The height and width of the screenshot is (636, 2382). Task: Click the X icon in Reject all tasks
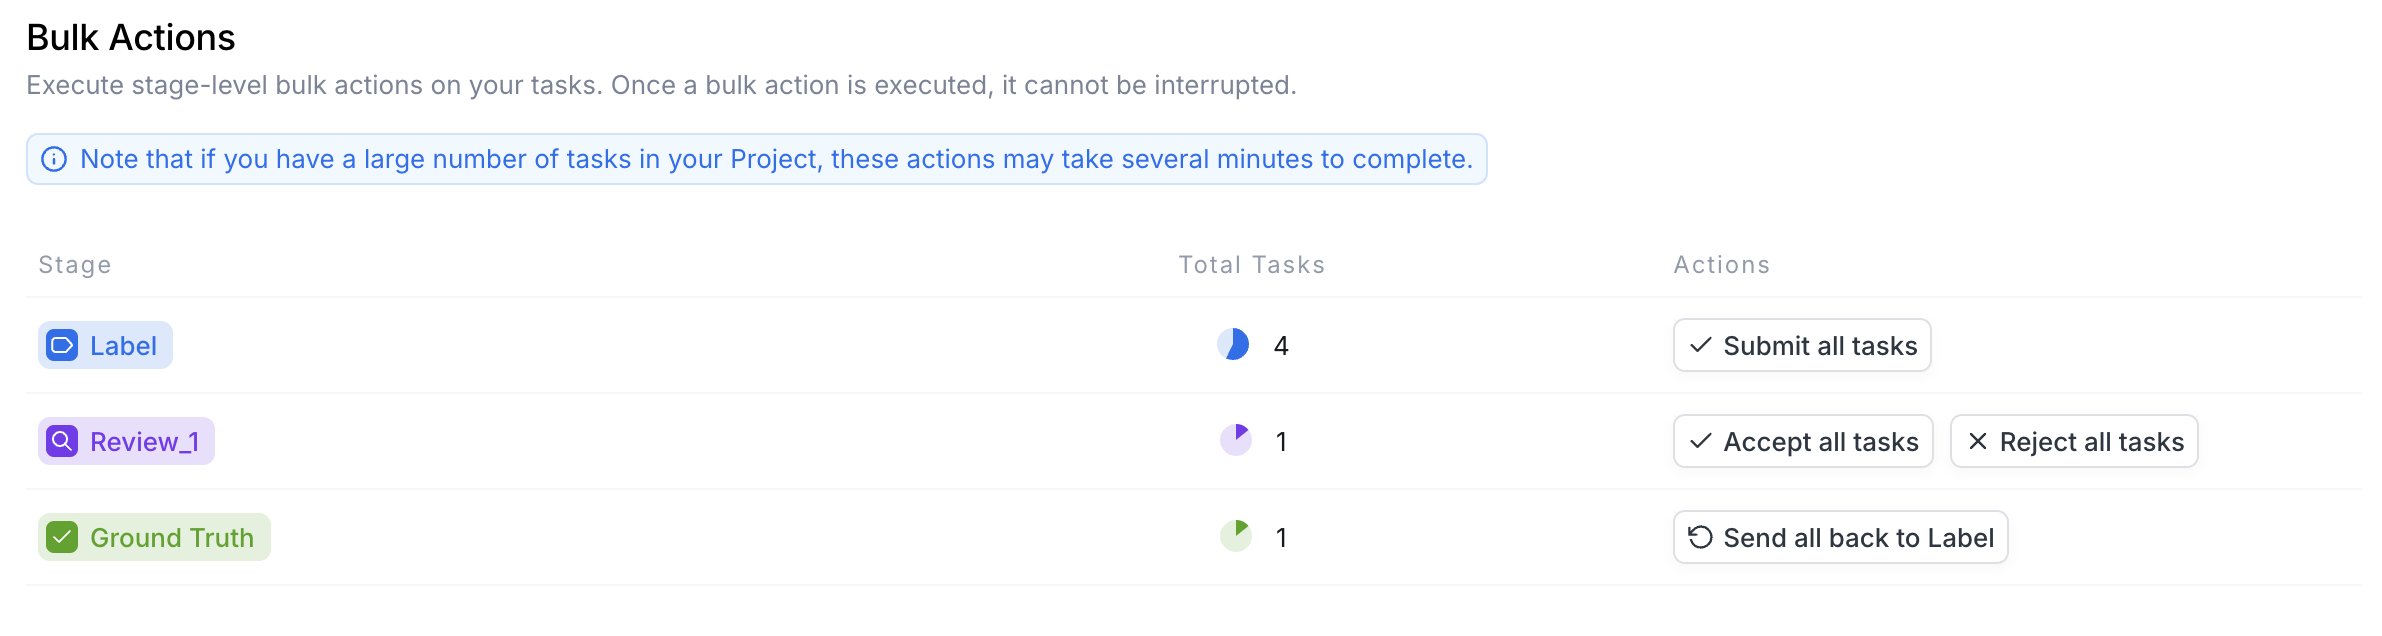tap(1977, 441)
